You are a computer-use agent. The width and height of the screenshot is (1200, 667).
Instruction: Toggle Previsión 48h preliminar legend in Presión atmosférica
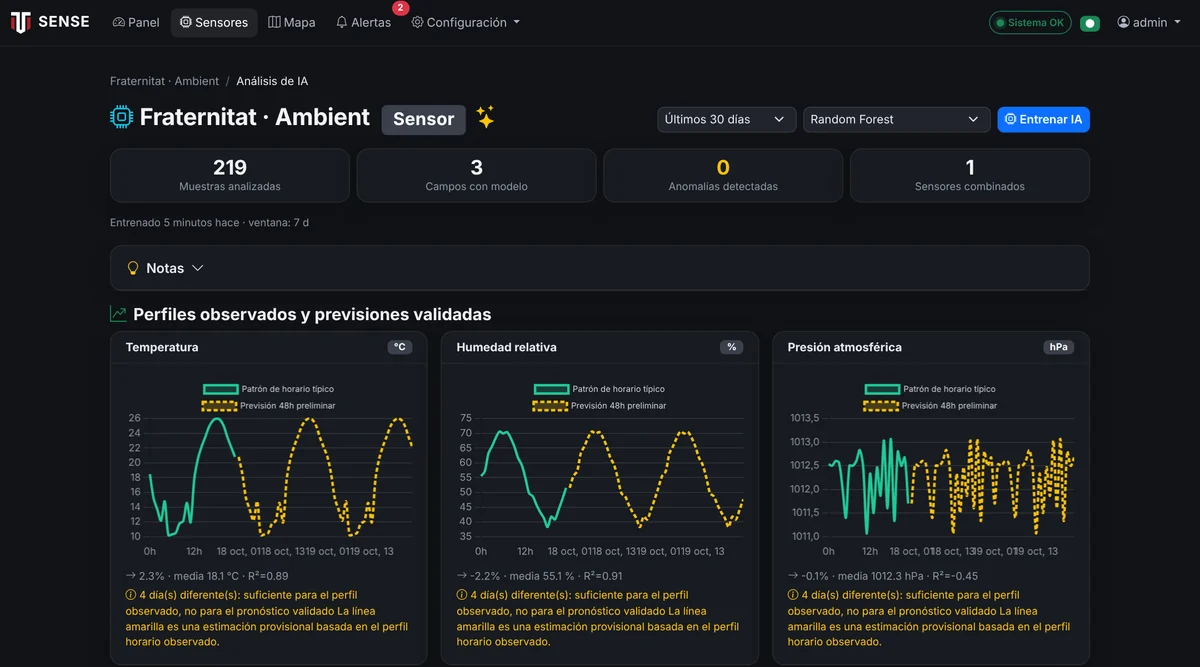pos(930,406)
